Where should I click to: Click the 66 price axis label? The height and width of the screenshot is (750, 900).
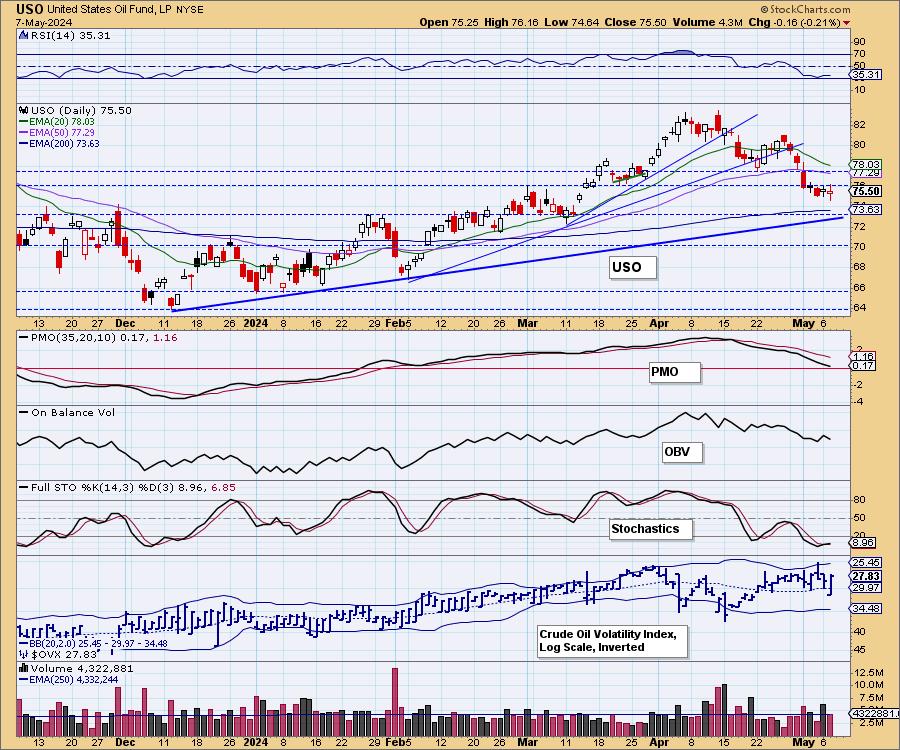click(x=859, y=287)
